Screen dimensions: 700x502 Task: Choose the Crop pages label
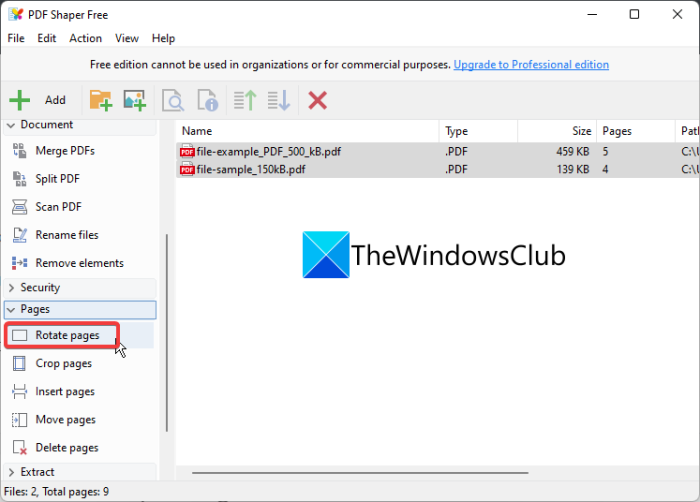64,364
